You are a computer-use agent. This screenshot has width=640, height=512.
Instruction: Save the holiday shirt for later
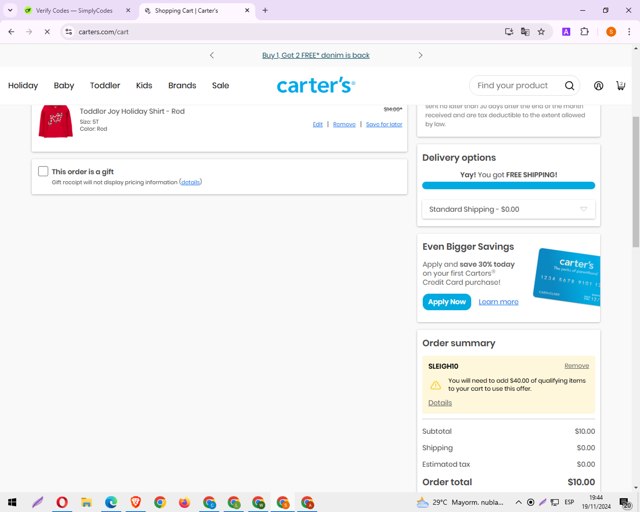coord(384,125)
